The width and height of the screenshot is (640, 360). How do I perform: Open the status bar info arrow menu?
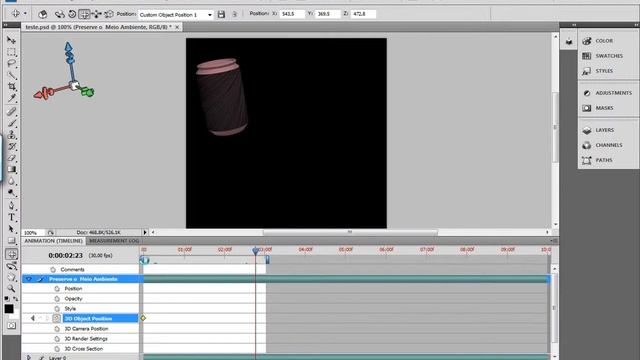[145, 232]
